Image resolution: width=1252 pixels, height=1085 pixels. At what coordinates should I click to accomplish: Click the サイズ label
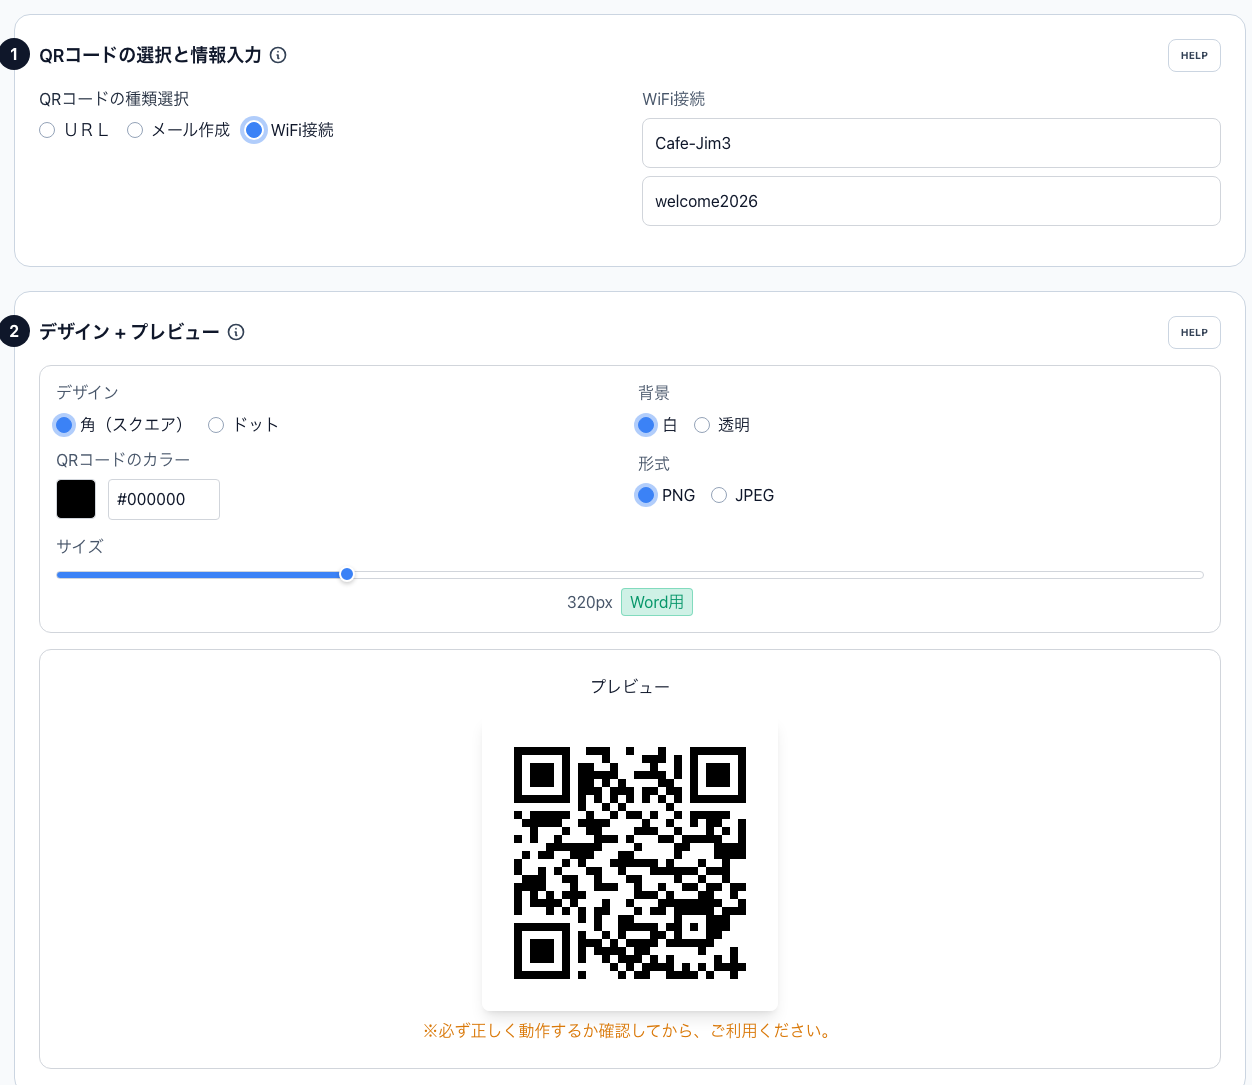pos(80,547)
